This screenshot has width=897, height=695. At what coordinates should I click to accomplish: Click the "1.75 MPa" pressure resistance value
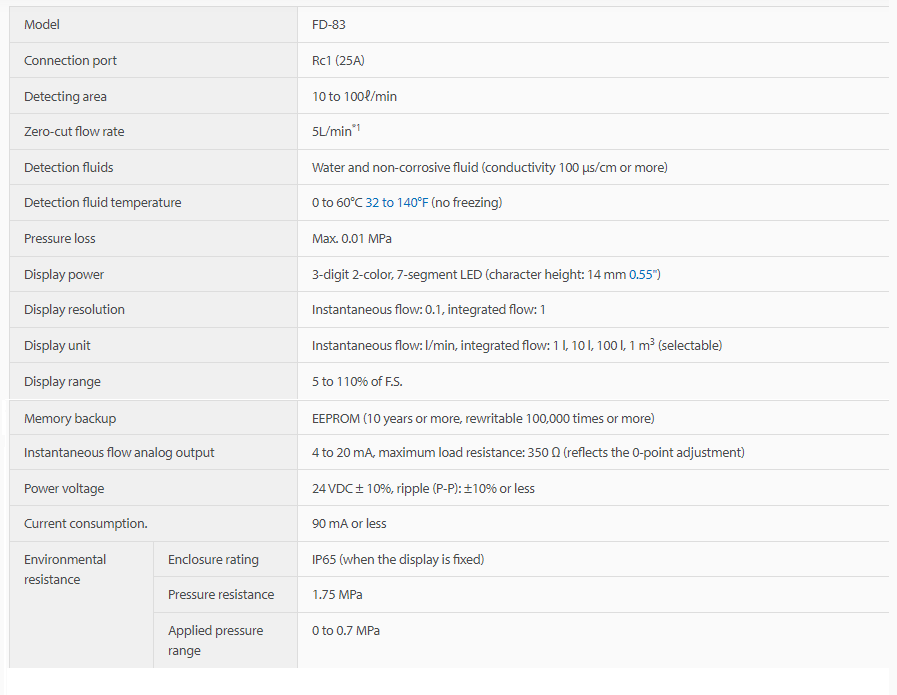(x=337, y=595)
